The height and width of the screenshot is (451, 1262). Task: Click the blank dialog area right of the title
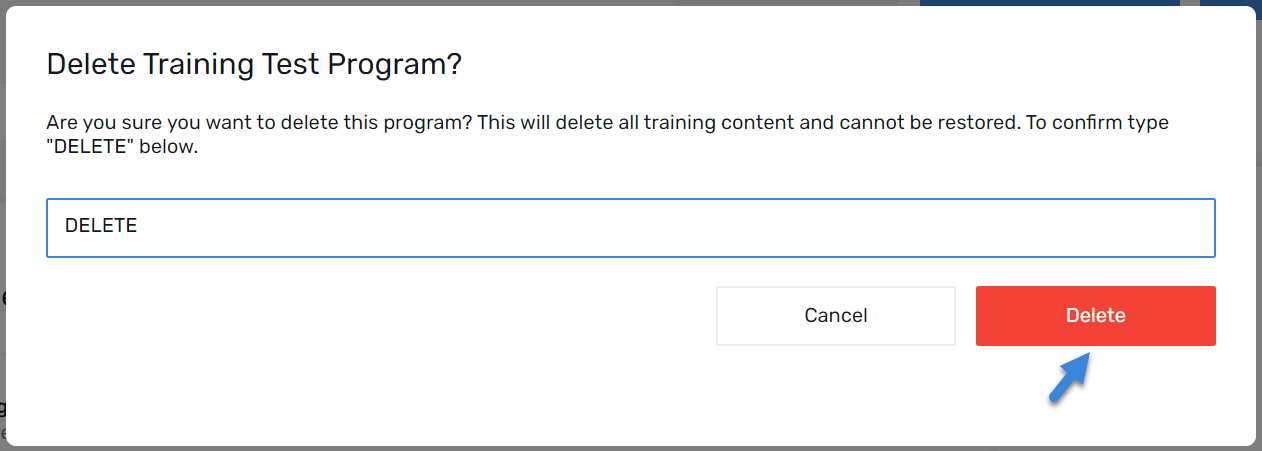click(850, 65)
